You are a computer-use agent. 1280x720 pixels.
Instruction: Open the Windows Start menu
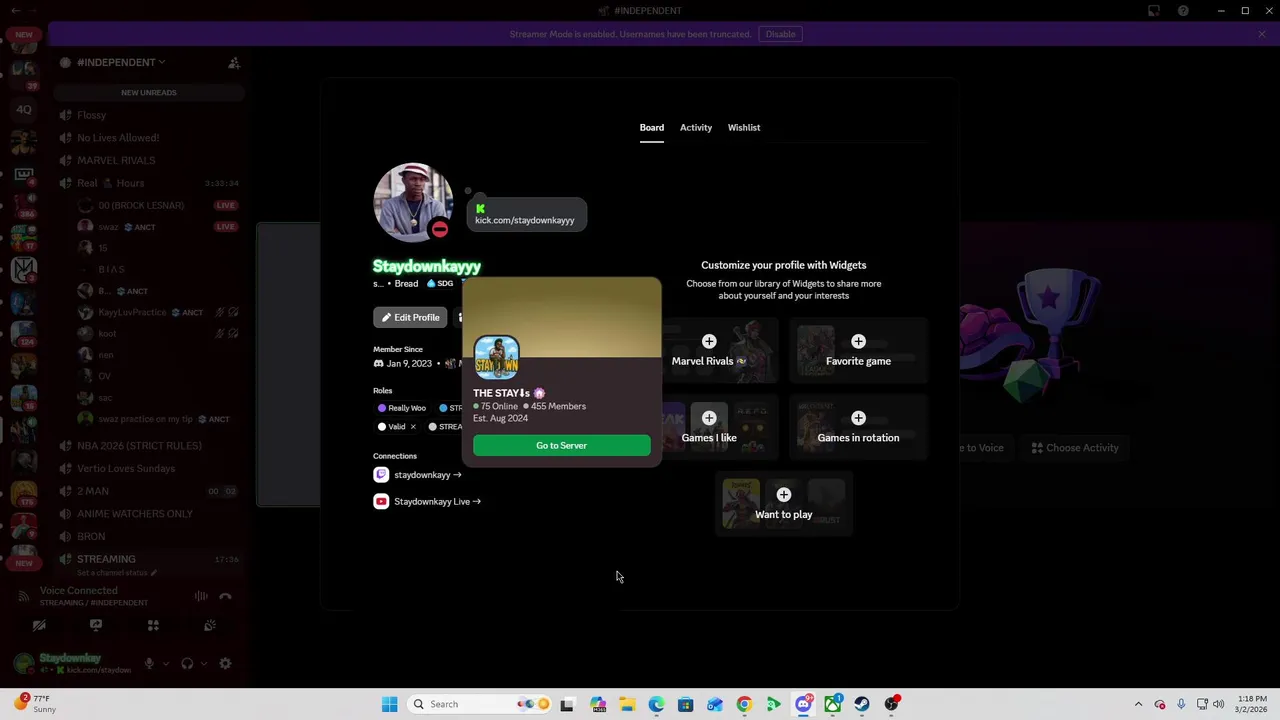click(x=389, y=704)
